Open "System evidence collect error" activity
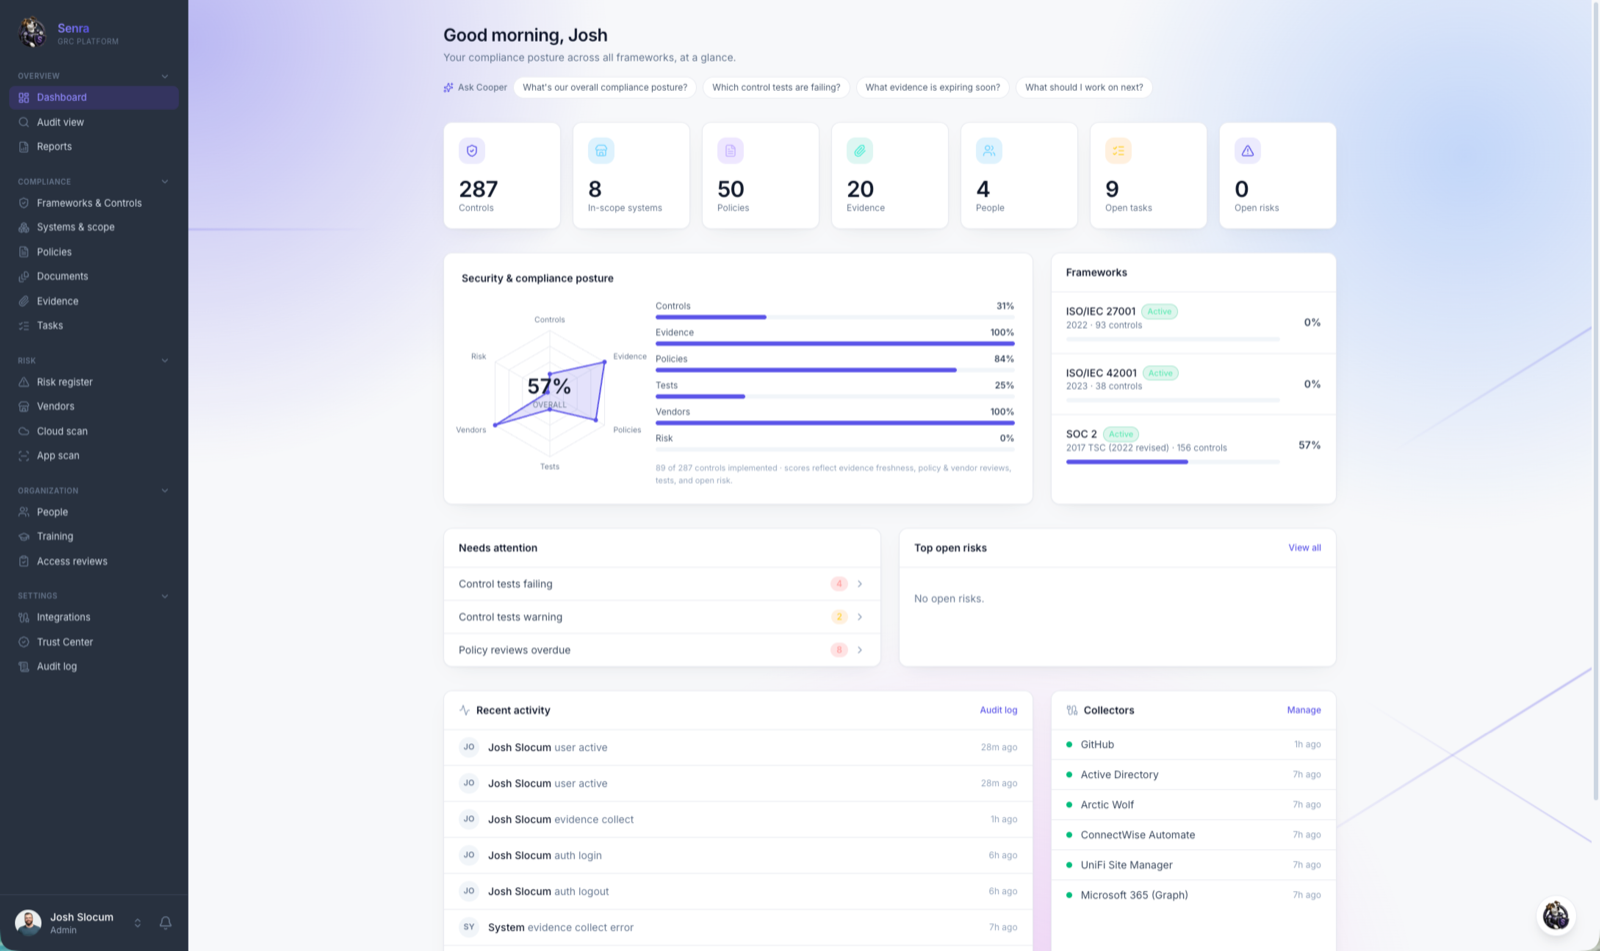Image resolution: width=1600 pixels, height=951 pixels. point(738,927)
